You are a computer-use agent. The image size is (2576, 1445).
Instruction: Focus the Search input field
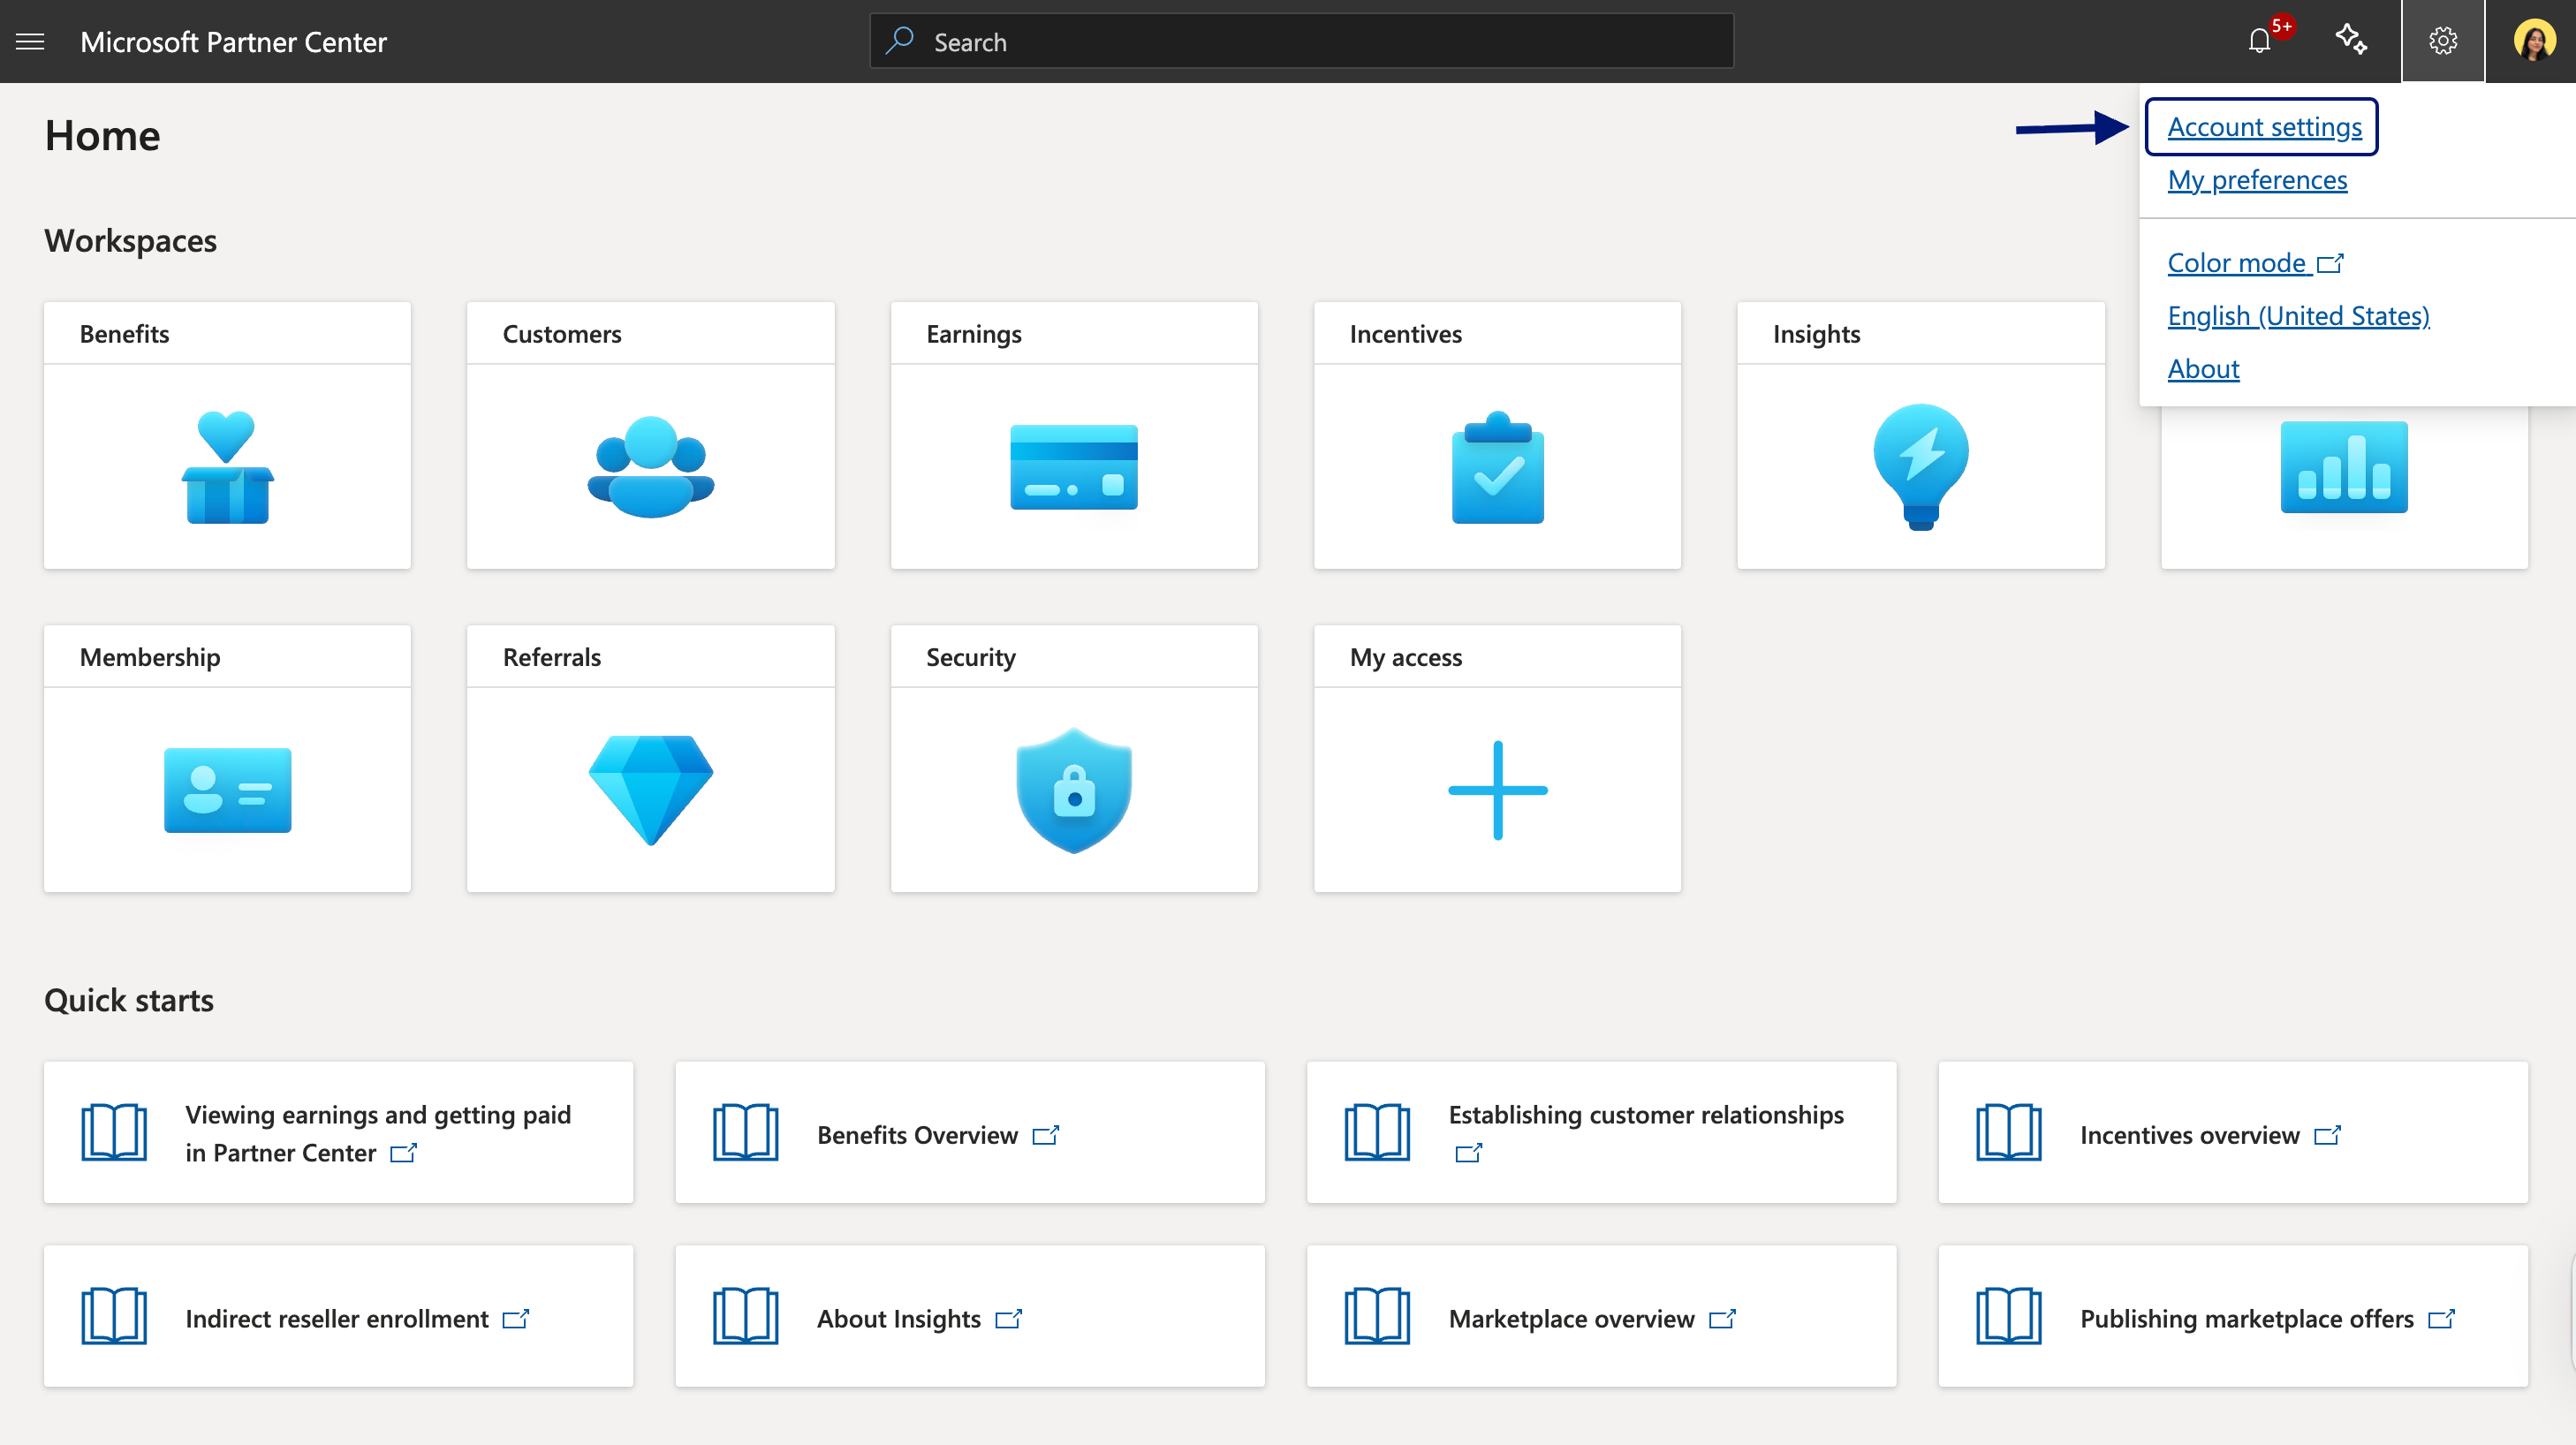point(1302,41)
